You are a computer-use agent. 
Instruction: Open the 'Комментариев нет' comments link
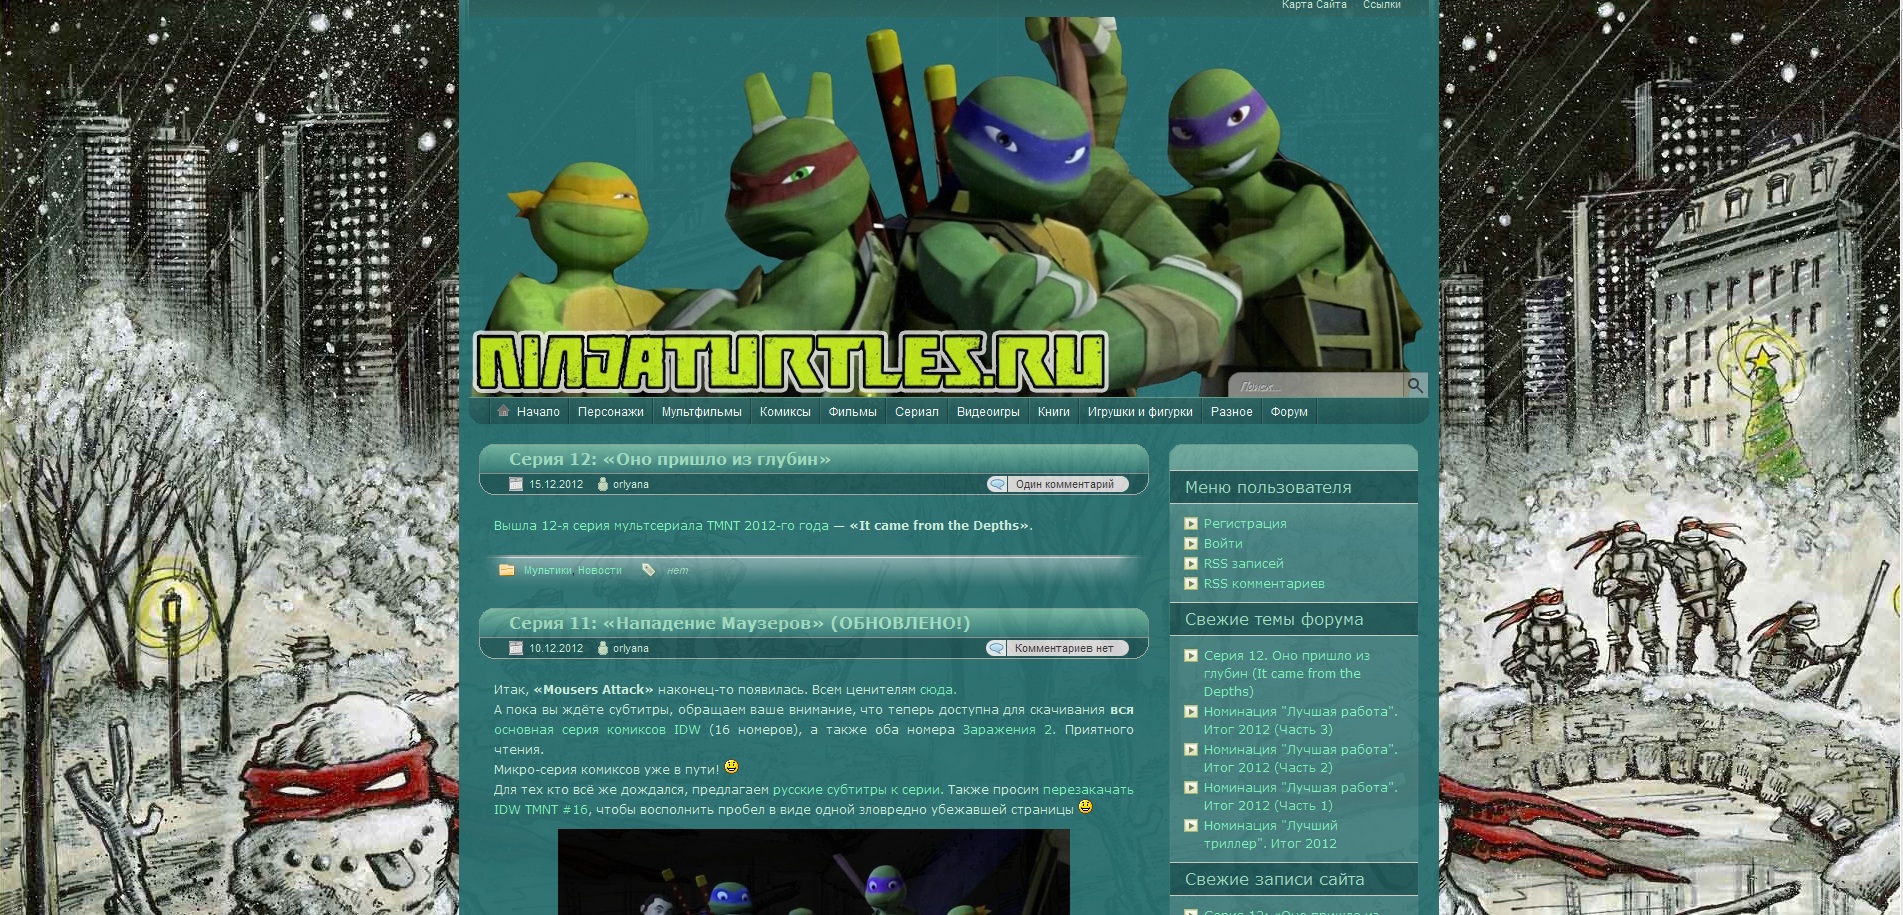click(1064, 648)
